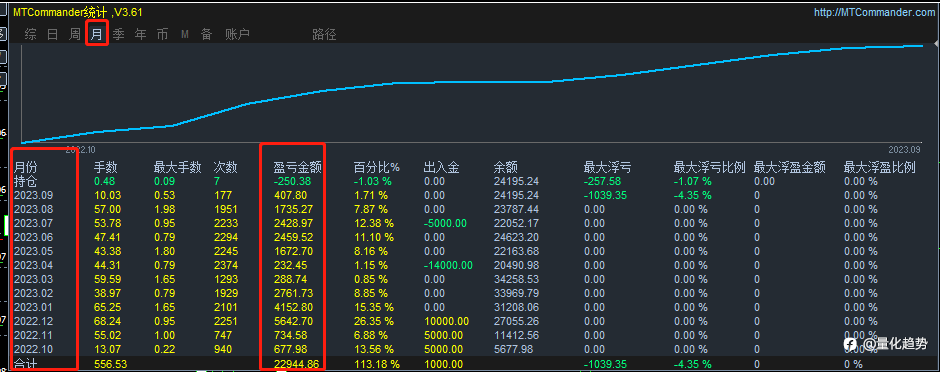Click the 最大浮亏比例 column header
This screenshot has width=940, height=372.
click(x=709, y=168)
